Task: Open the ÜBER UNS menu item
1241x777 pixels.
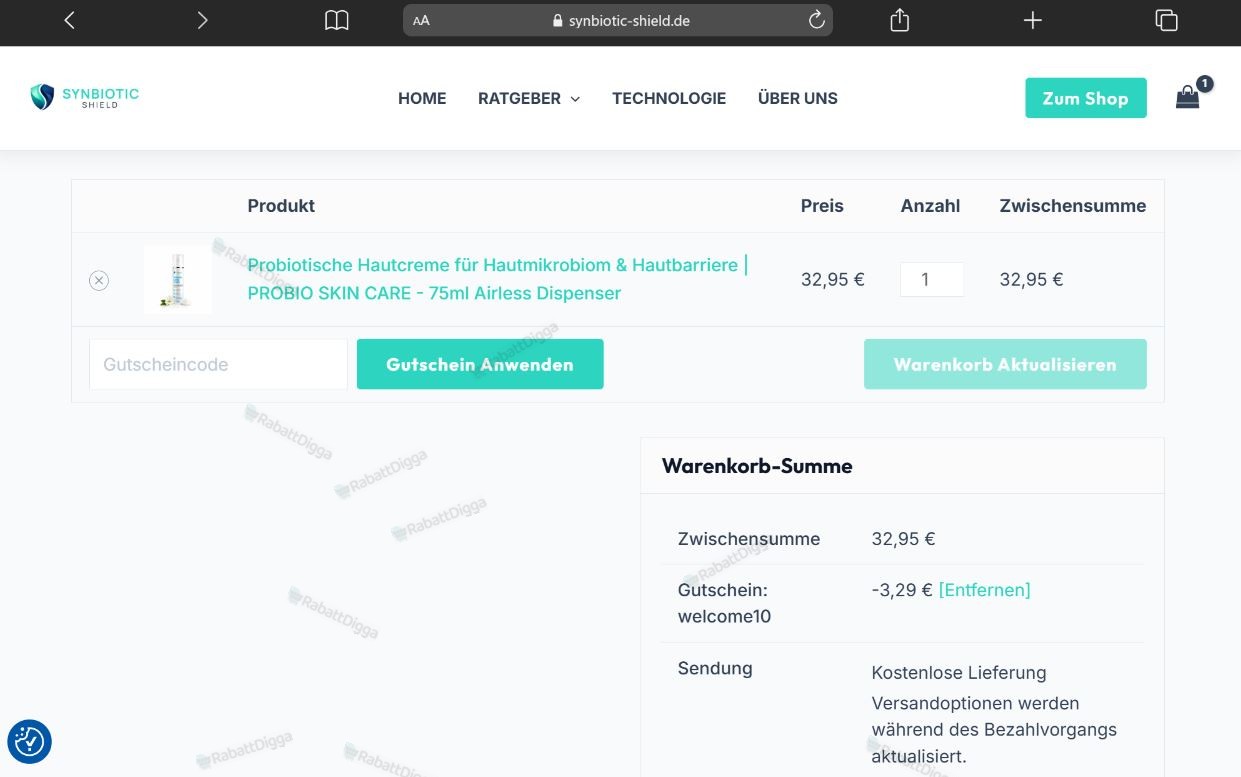Action: (798, 98)
